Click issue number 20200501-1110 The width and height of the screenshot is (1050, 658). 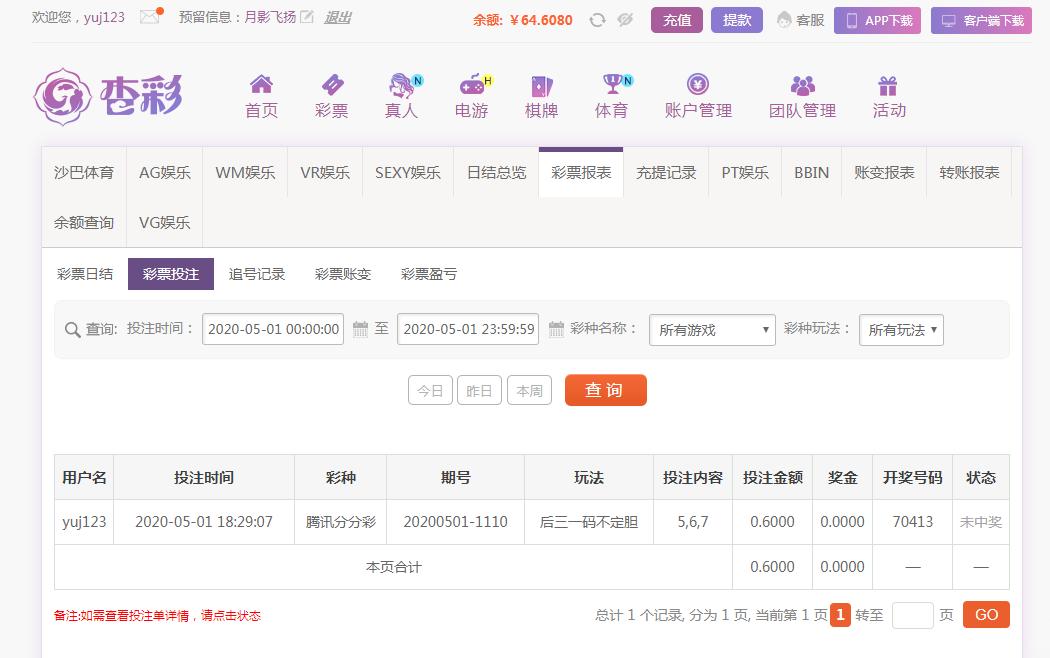(x=455, y=522)
